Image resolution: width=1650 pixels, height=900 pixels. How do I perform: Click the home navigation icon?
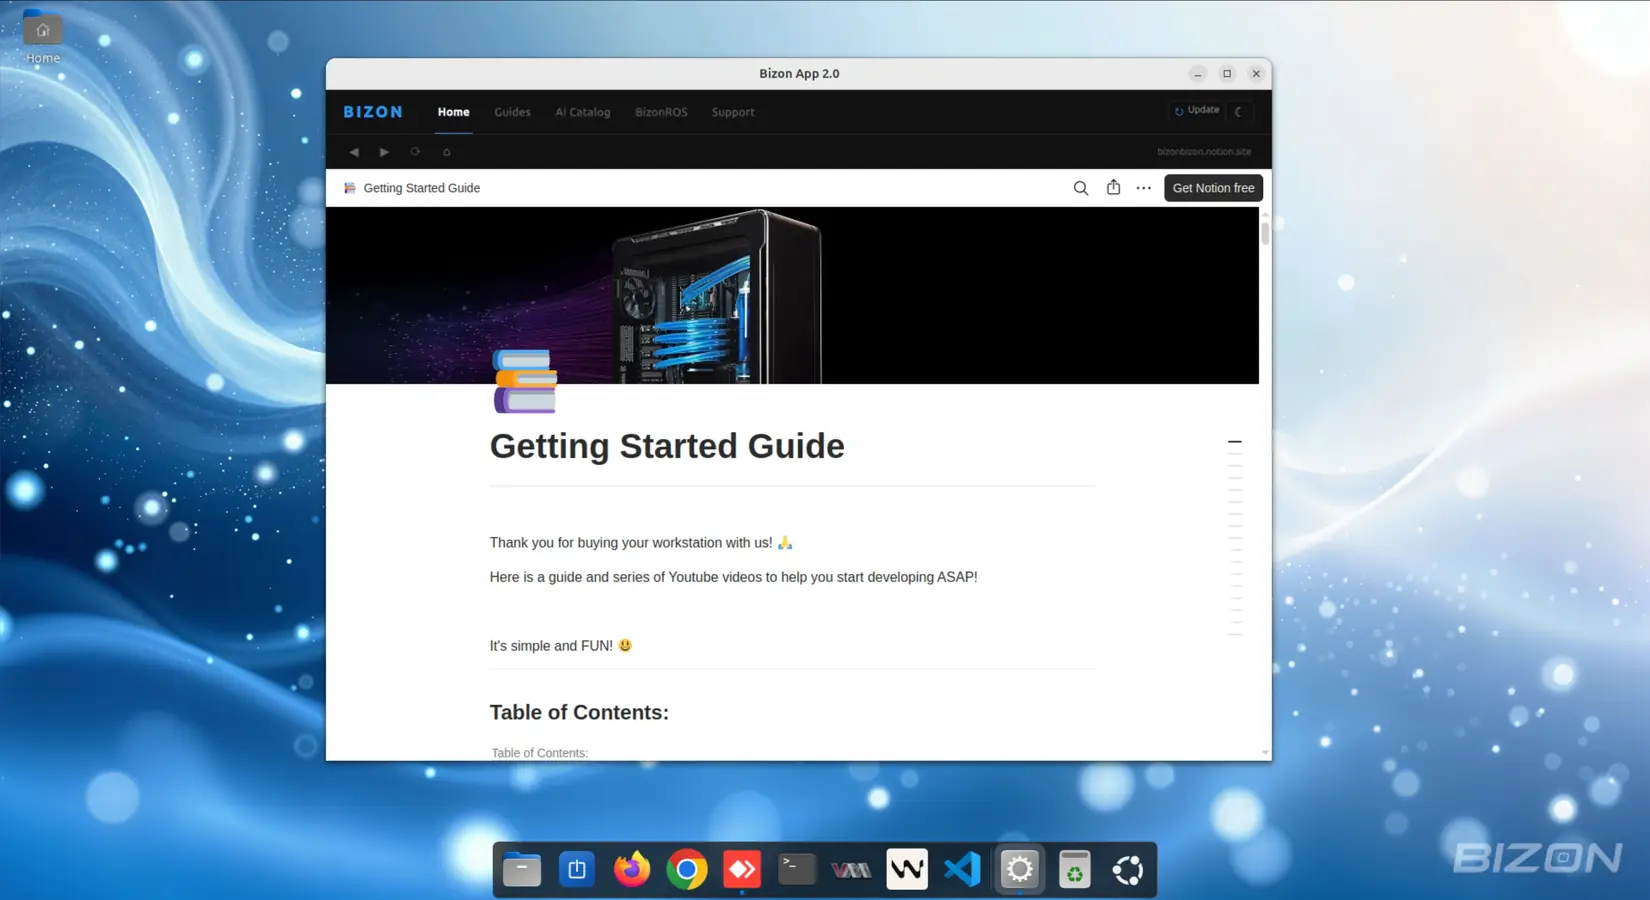point(446,151)
